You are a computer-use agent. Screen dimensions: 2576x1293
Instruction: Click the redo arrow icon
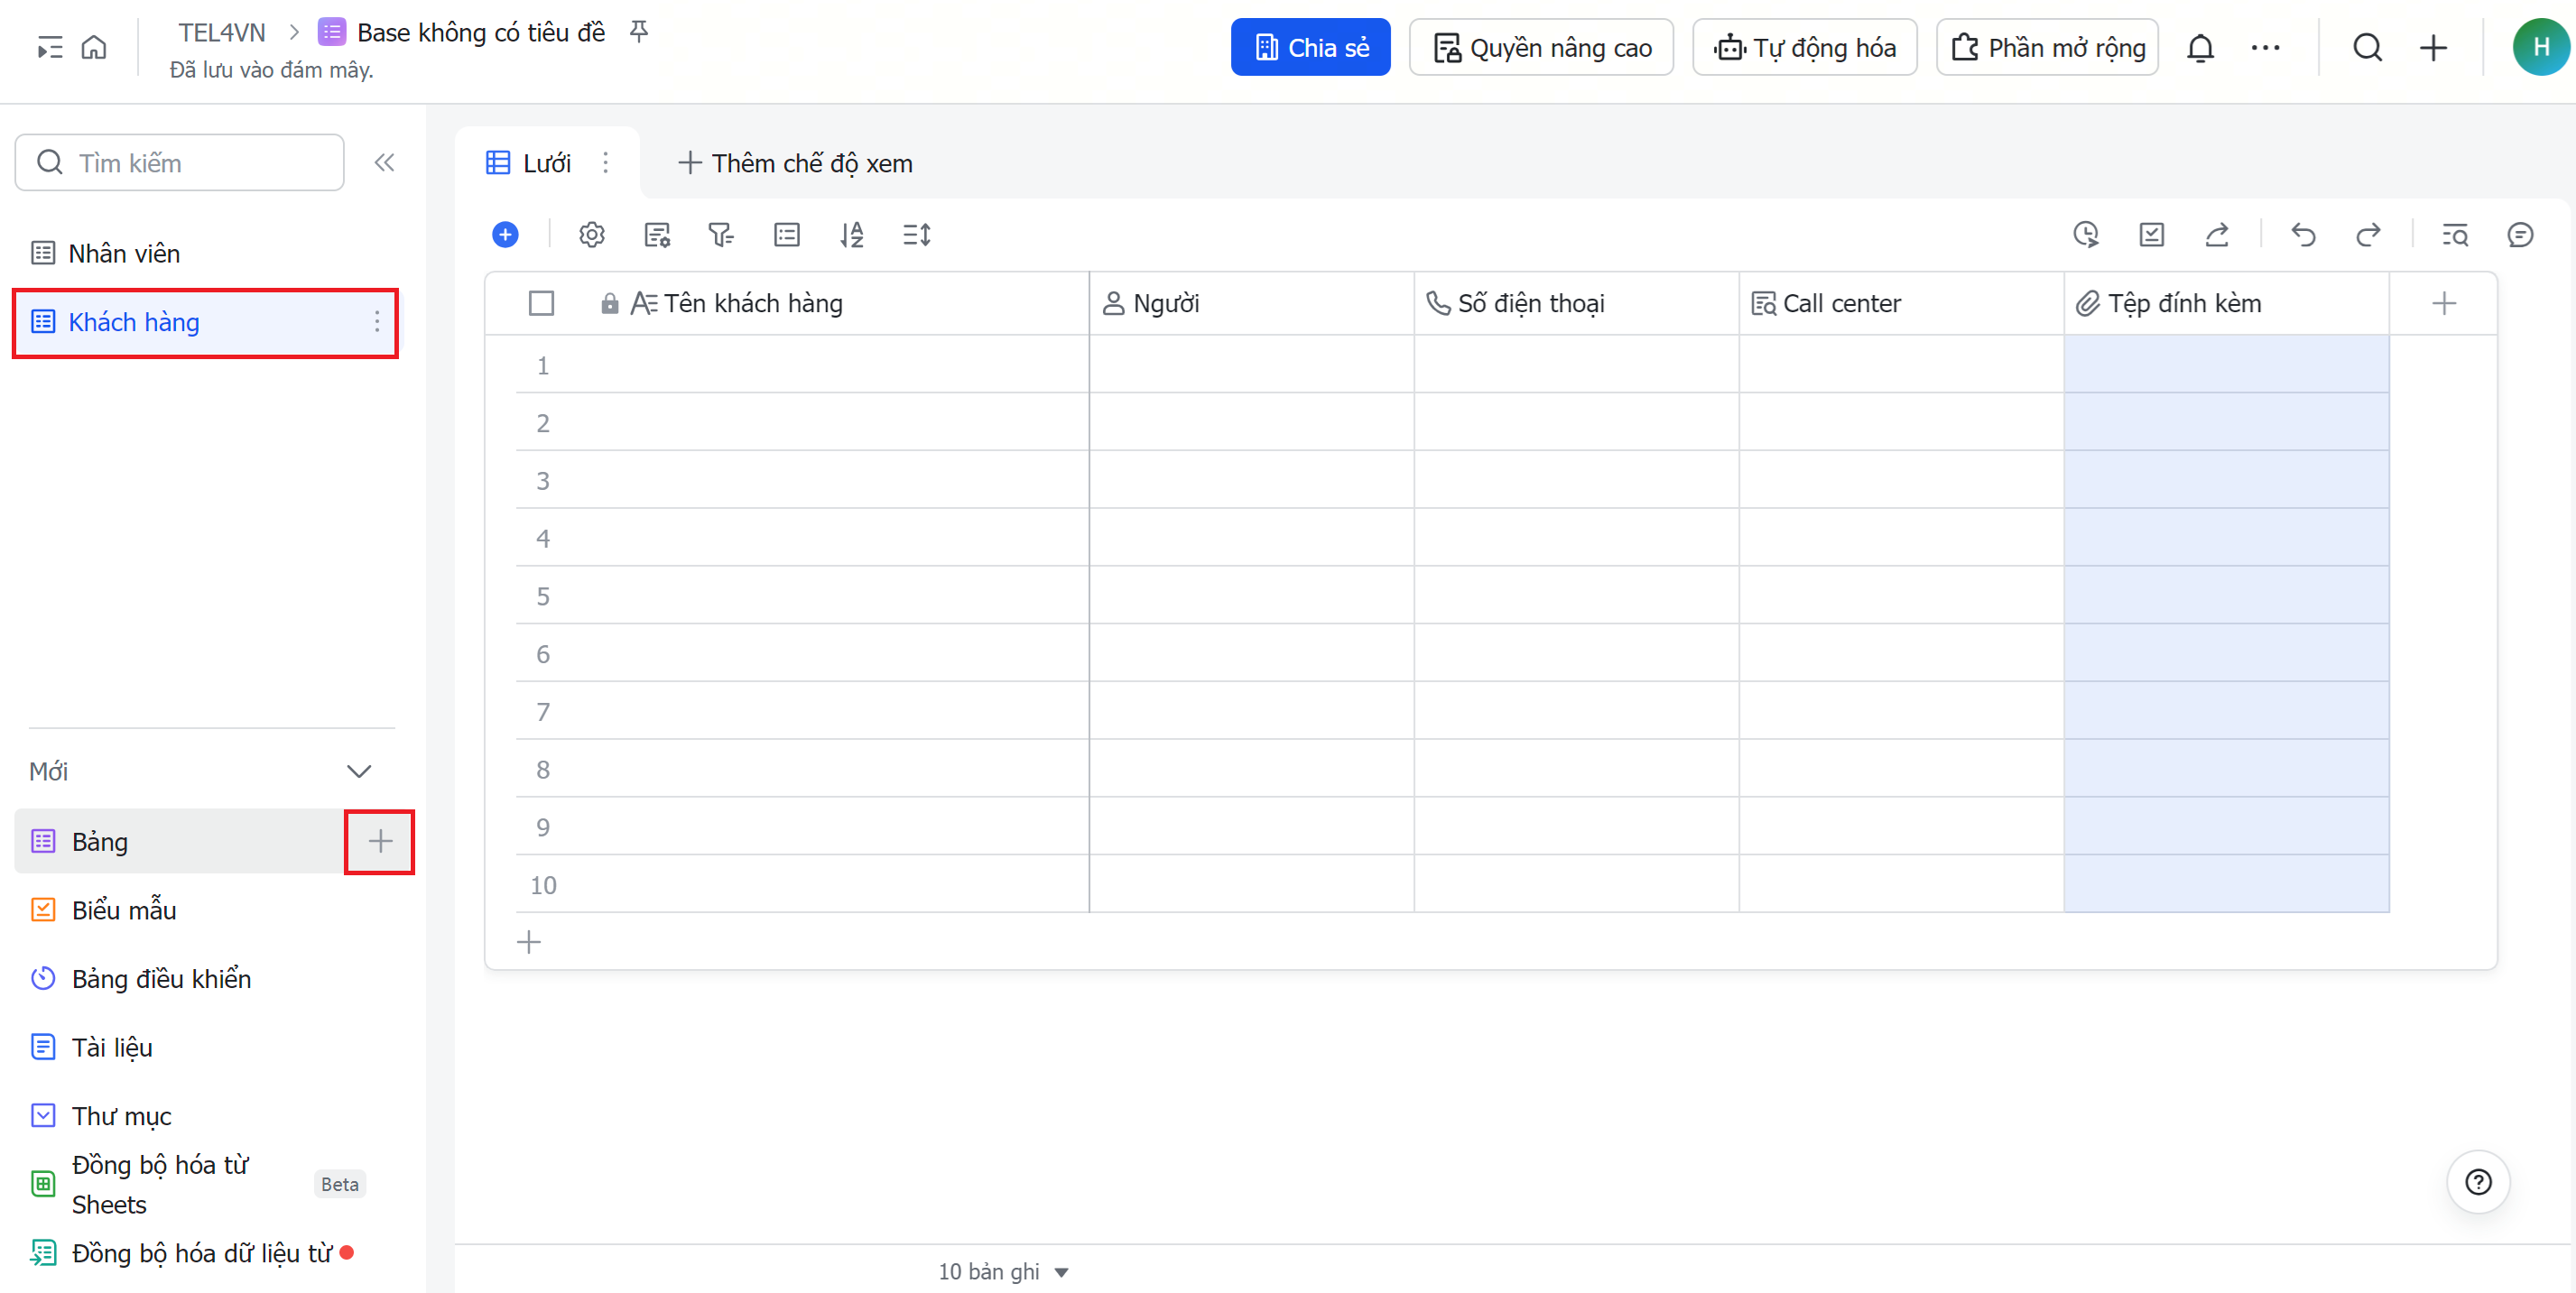[x=2368, y=235]
